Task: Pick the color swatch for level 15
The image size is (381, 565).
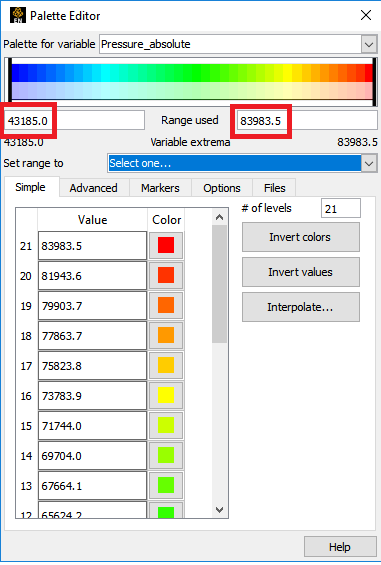Action: tap(166, 426)
